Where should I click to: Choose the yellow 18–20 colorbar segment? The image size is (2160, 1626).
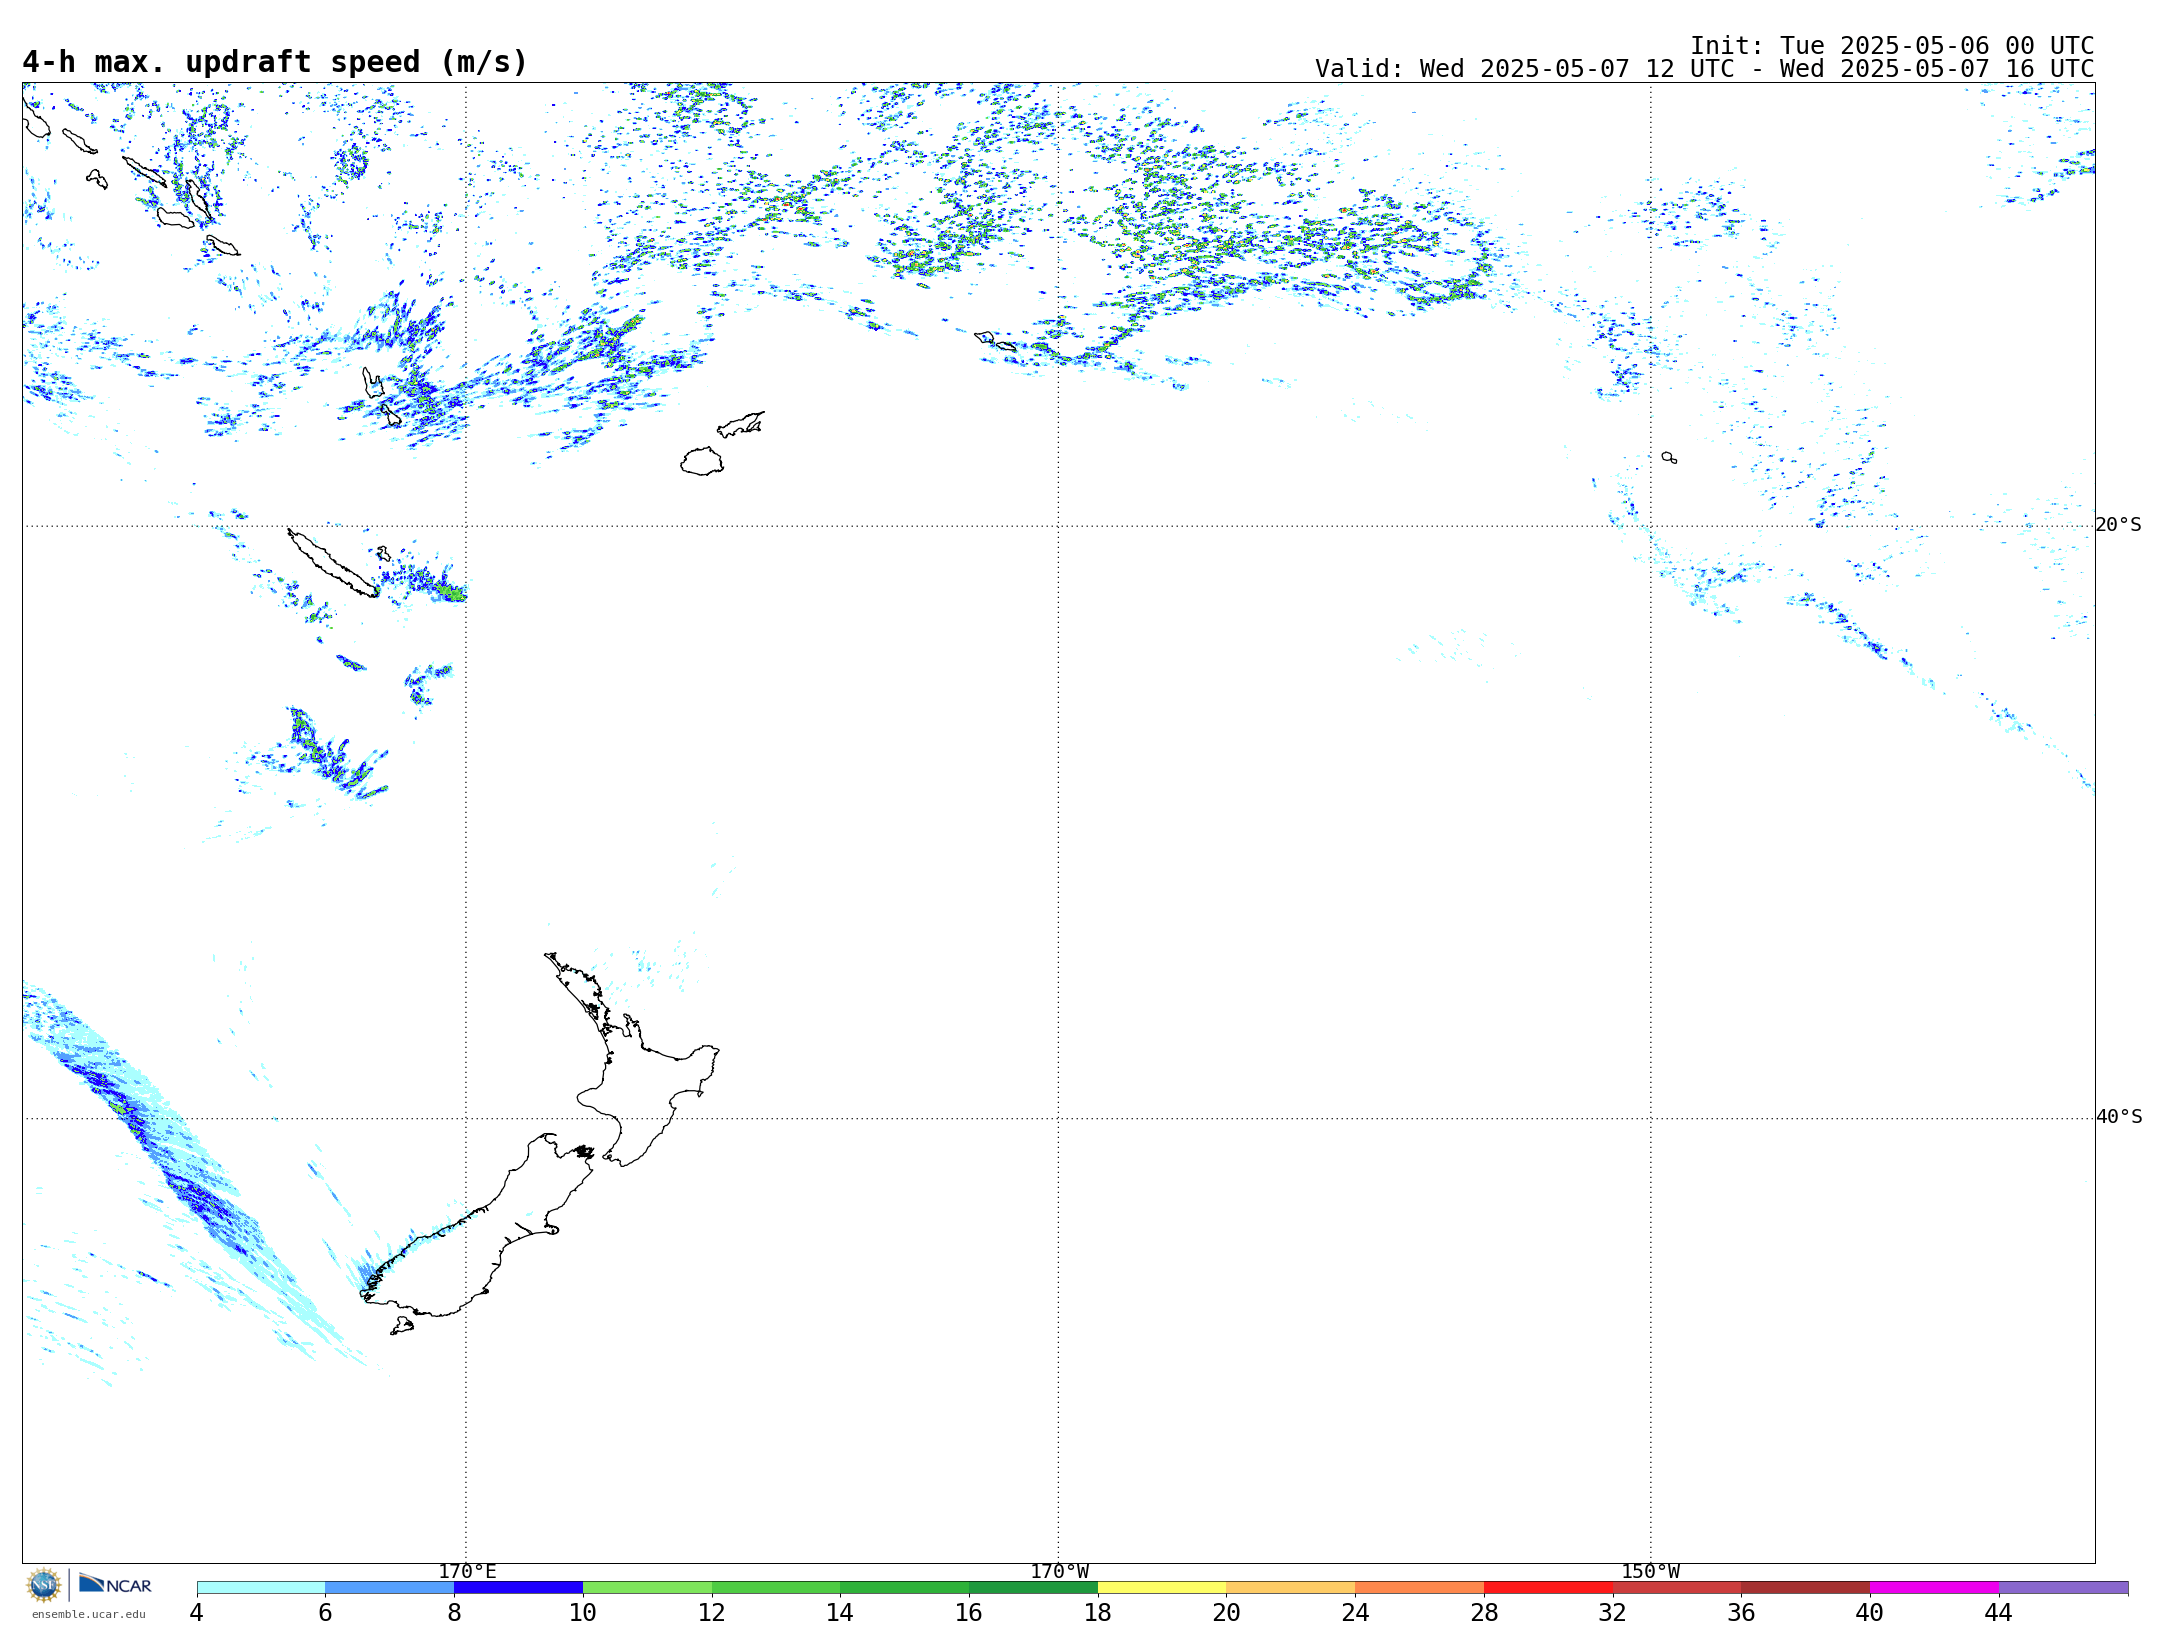click(x=1162, y=1587)
